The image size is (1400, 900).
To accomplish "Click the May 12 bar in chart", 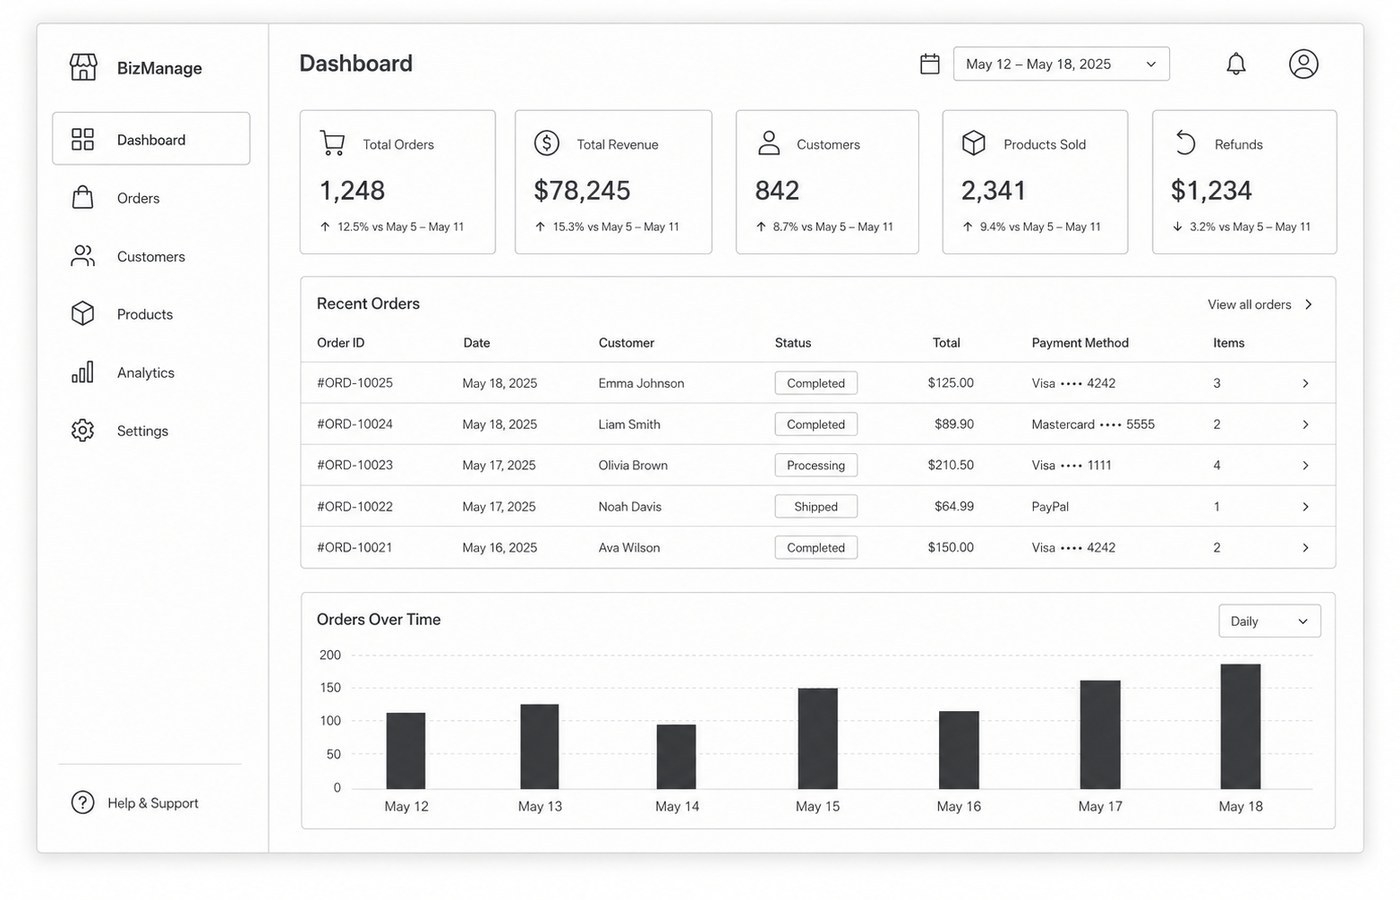I will coord(406,751).
